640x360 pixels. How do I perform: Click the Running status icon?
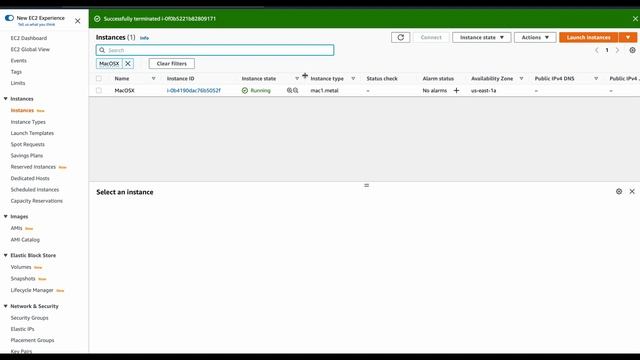click(x=244, y=91)
